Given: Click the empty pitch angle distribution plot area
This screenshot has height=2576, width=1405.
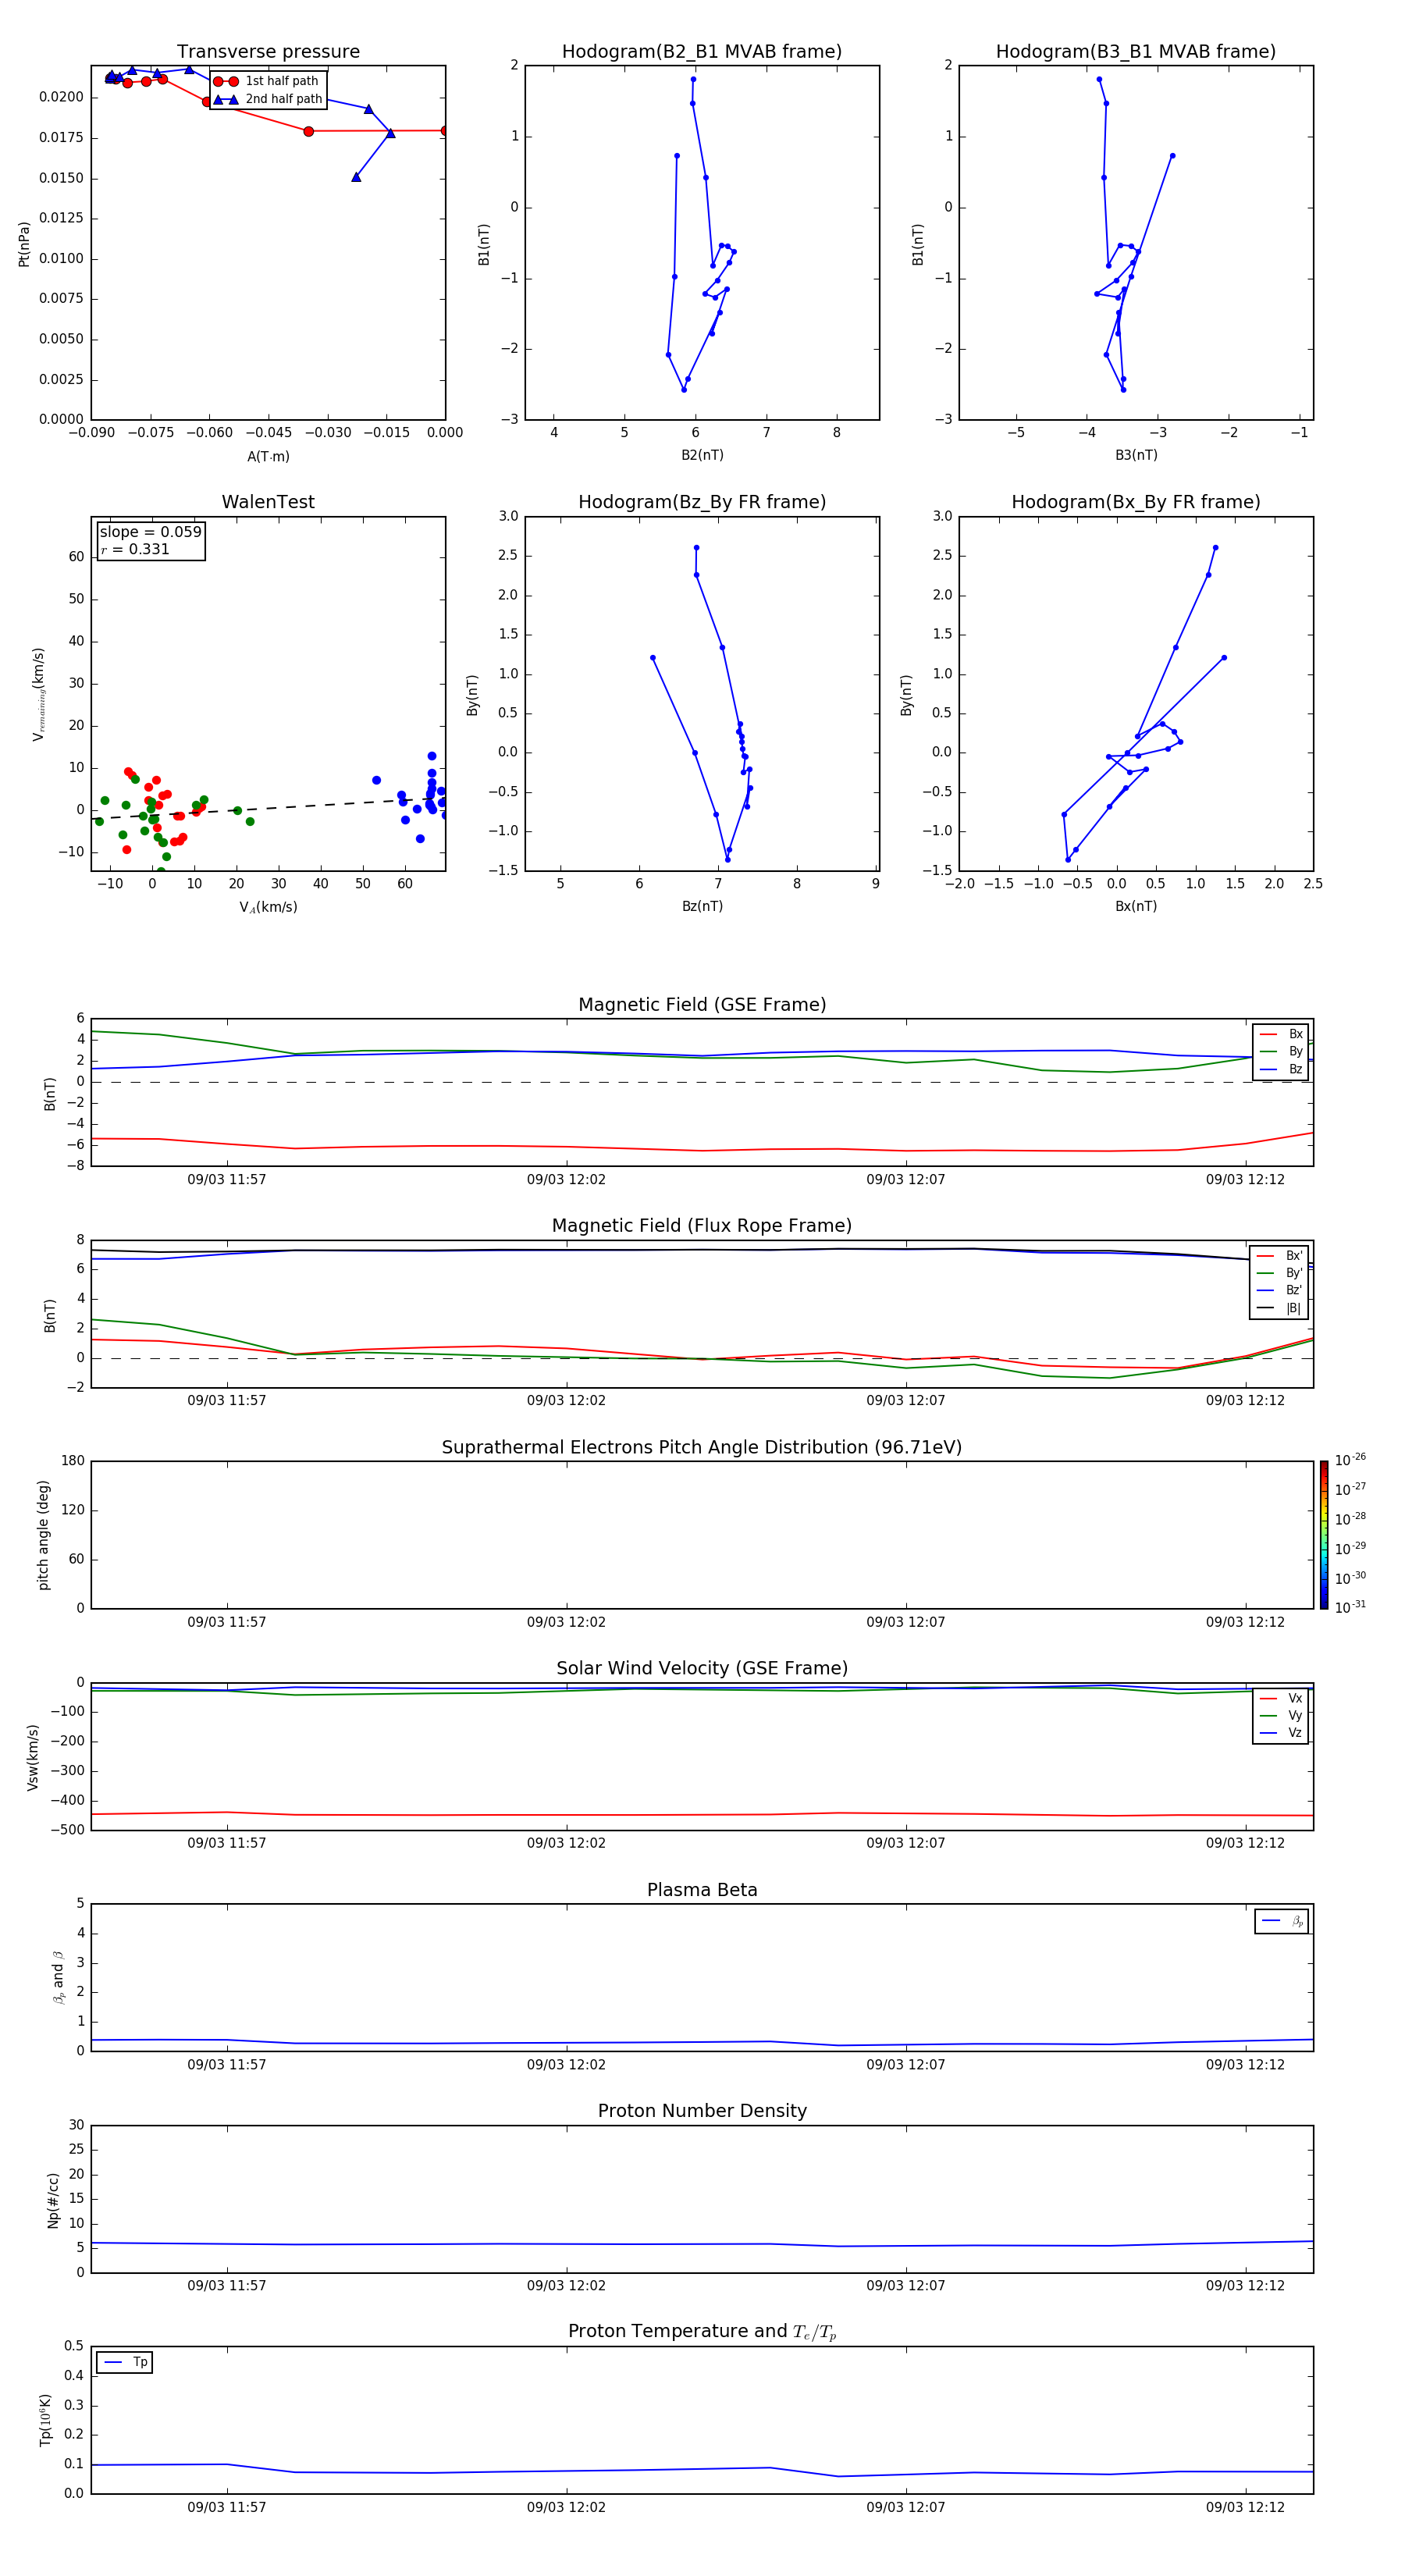Looking at the screenshot, I should pyautogui.click(x=702, y=1535).
